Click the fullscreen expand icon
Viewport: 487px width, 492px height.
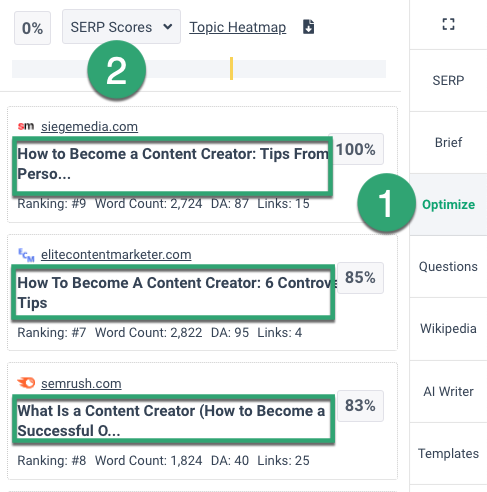click(x=448, y=24)
